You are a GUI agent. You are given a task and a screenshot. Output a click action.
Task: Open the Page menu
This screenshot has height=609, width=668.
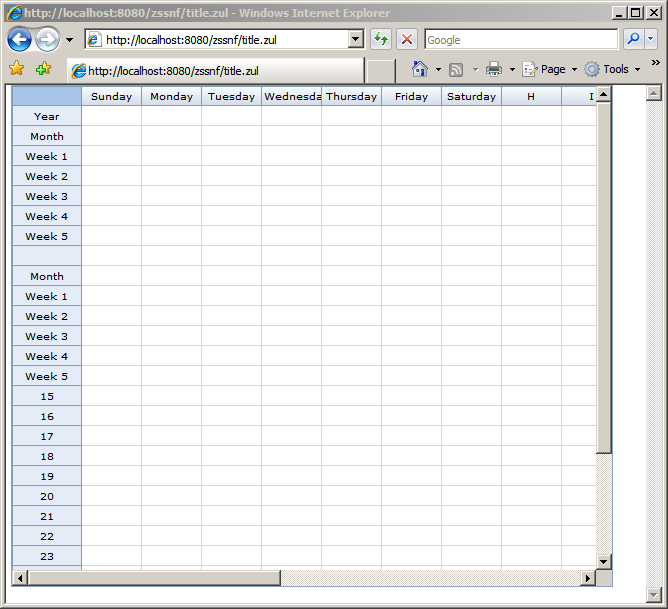[550, 69]
